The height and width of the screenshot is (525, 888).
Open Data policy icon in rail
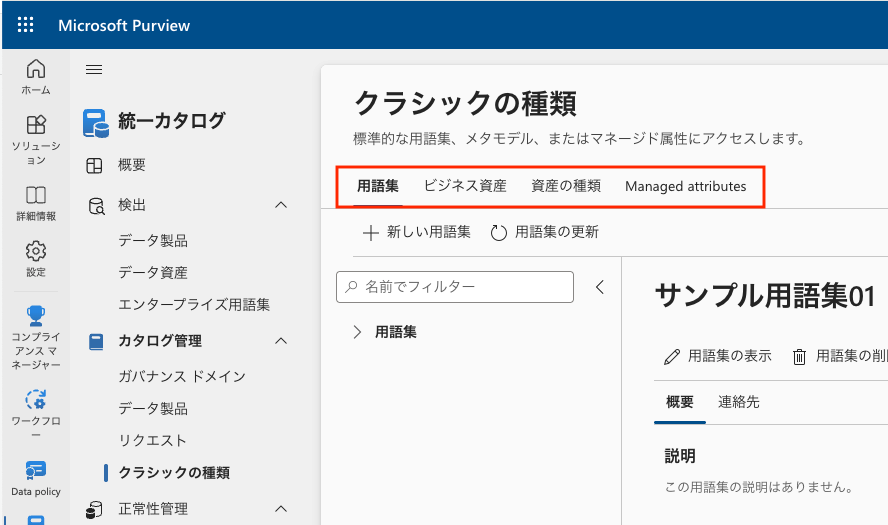coord(36,470)
